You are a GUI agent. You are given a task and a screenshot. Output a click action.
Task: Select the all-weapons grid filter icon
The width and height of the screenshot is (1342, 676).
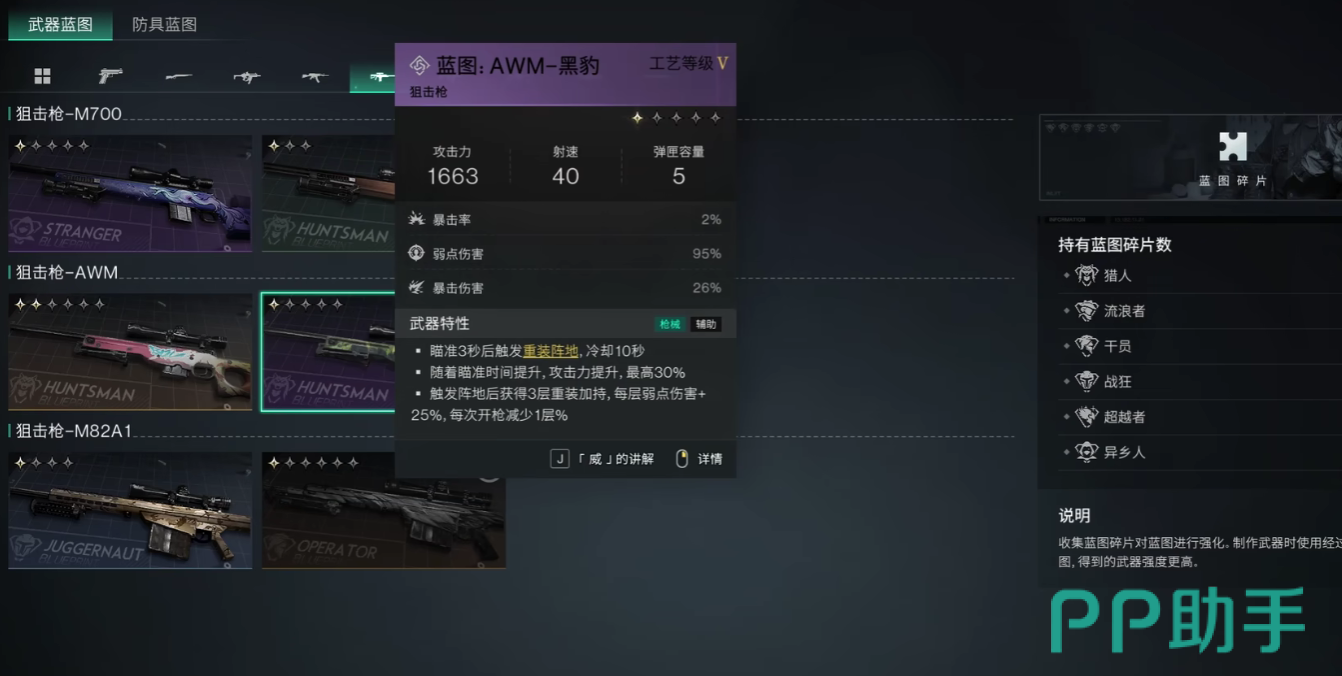[42, 76]
